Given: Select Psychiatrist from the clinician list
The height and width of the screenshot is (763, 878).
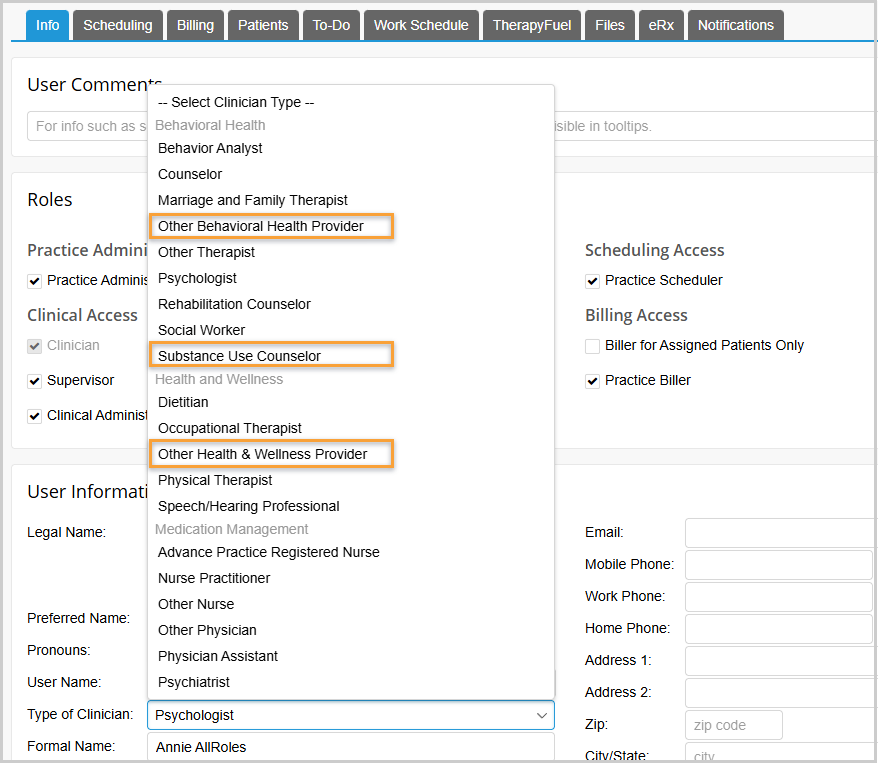Looking at the screenshot, I should point(194,682).
